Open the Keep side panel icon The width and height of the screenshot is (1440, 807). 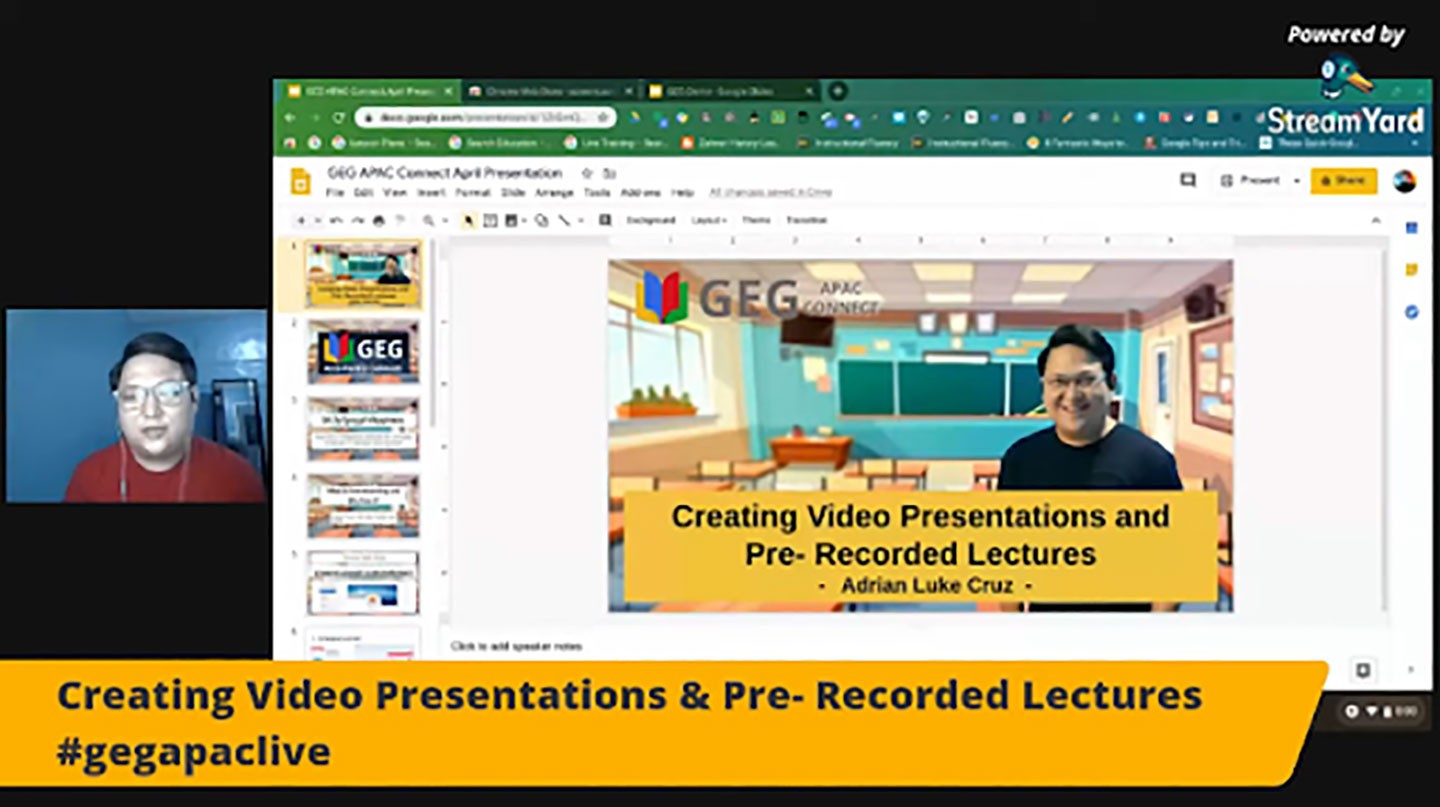(x=1412, y=270)
